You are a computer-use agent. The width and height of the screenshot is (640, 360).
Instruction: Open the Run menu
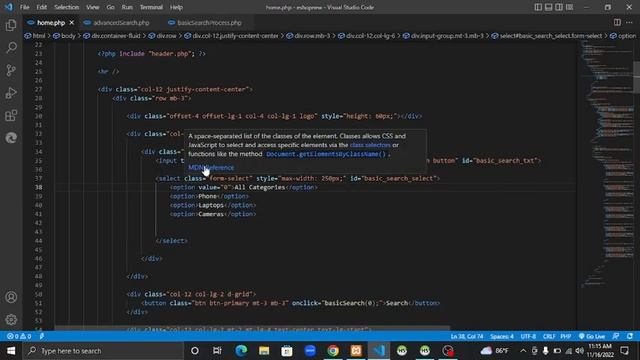click(x=127, y=7)
